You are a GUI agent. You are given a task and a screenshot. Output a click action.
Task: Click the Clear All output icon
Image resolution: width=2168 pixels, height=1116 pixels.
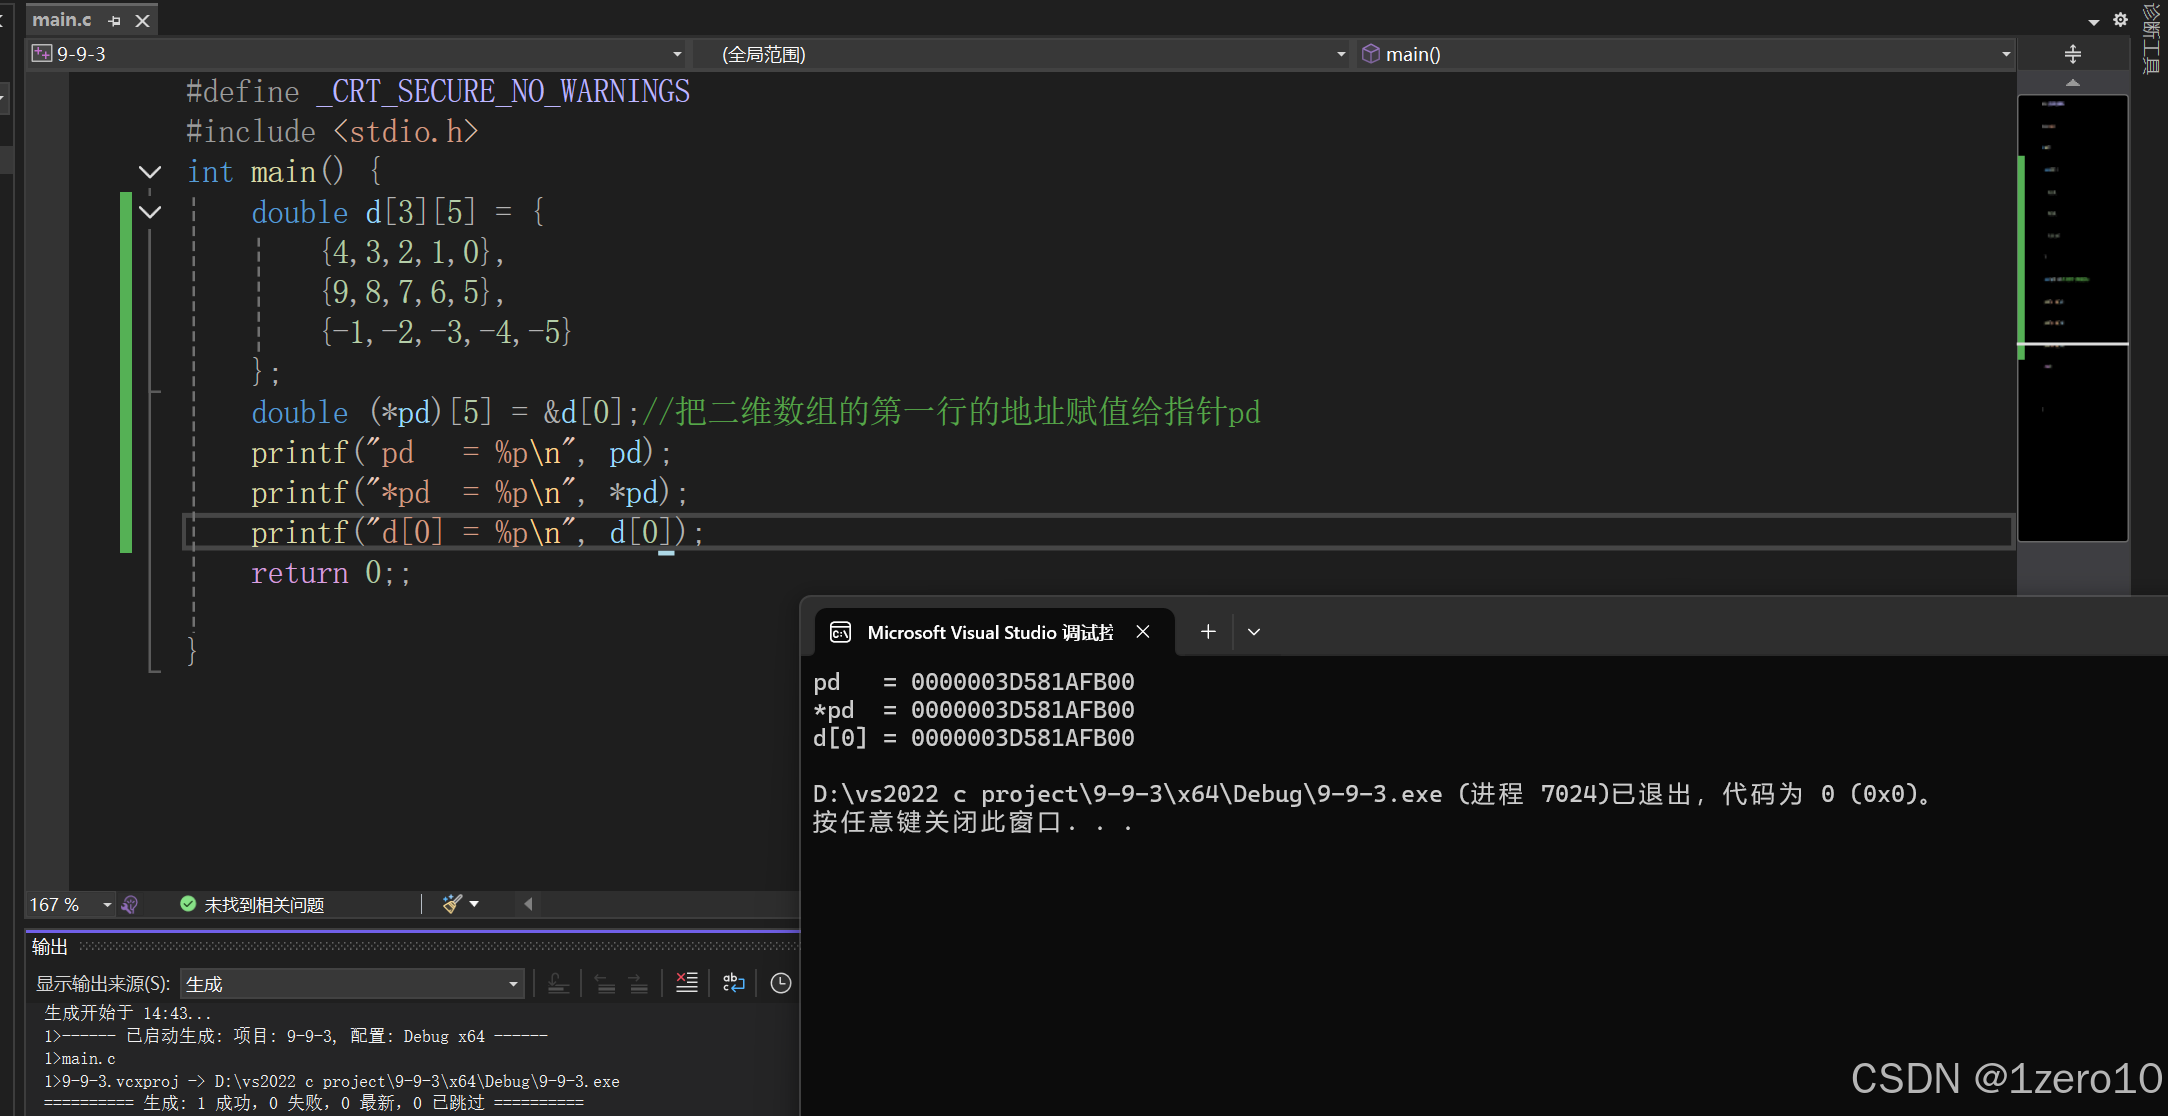686,983
